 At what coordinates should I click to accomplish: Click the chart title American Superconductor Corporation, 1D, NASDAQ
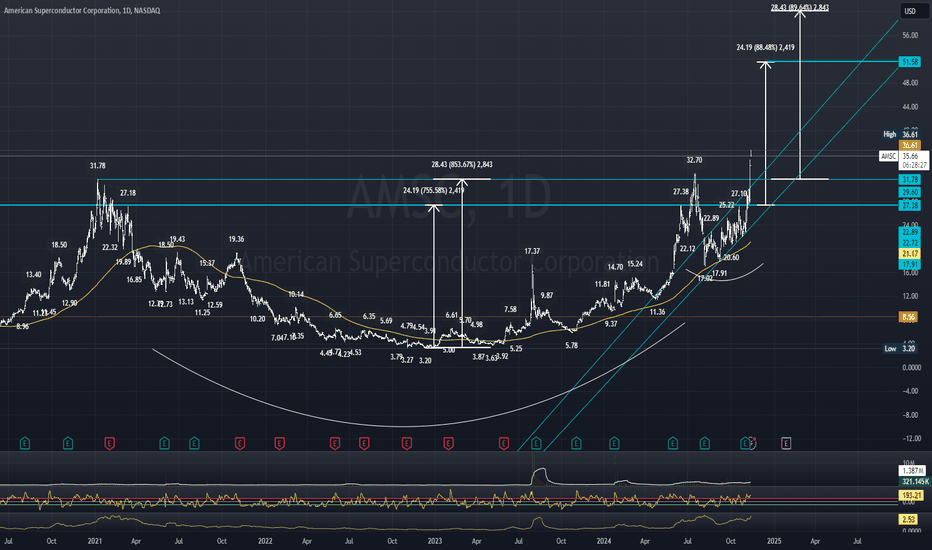coord(82,11)
